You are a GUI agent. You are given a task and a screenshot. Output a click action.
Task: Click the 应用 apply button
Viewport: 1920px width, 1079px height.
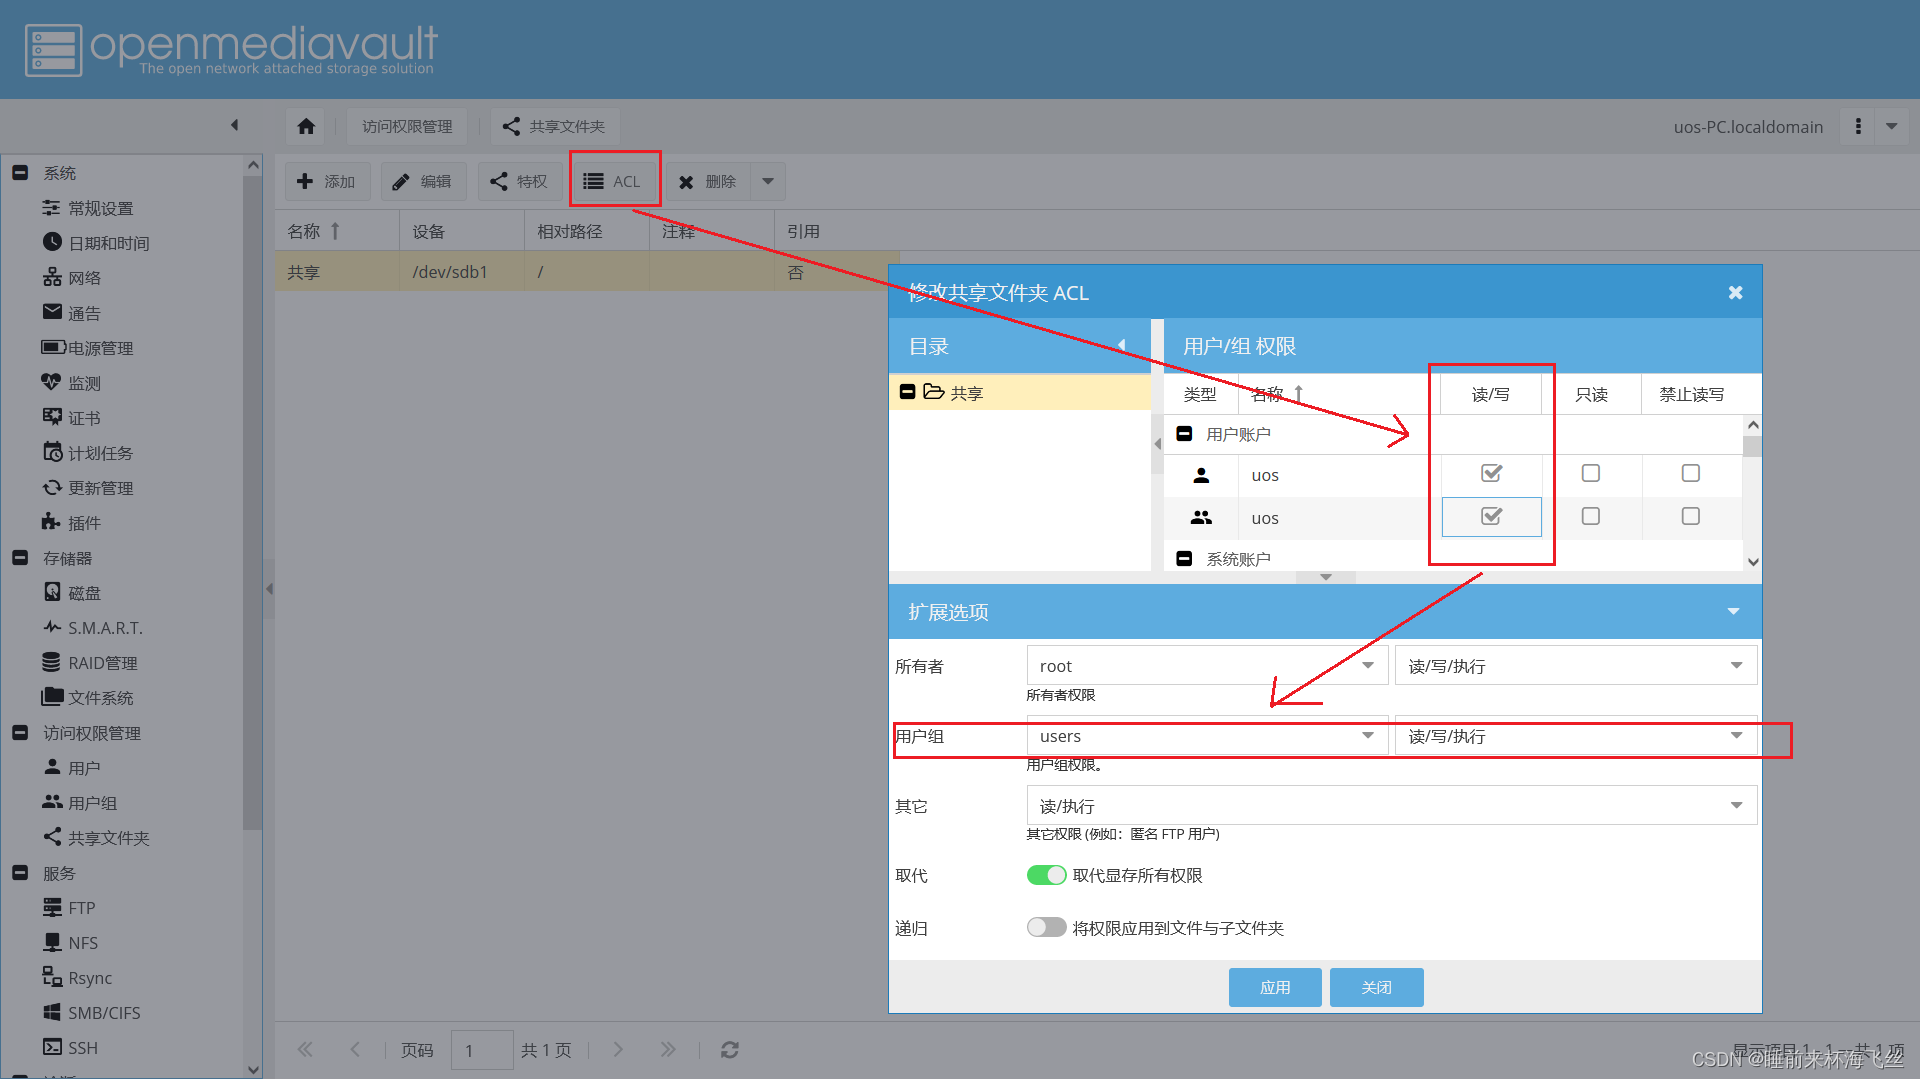click(x=1275, y=987)
